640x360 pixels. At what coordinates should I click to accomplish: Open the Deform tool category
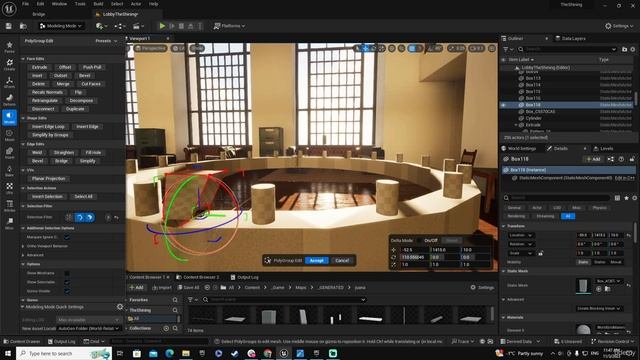pyautogui.click(x=9, y=100)
